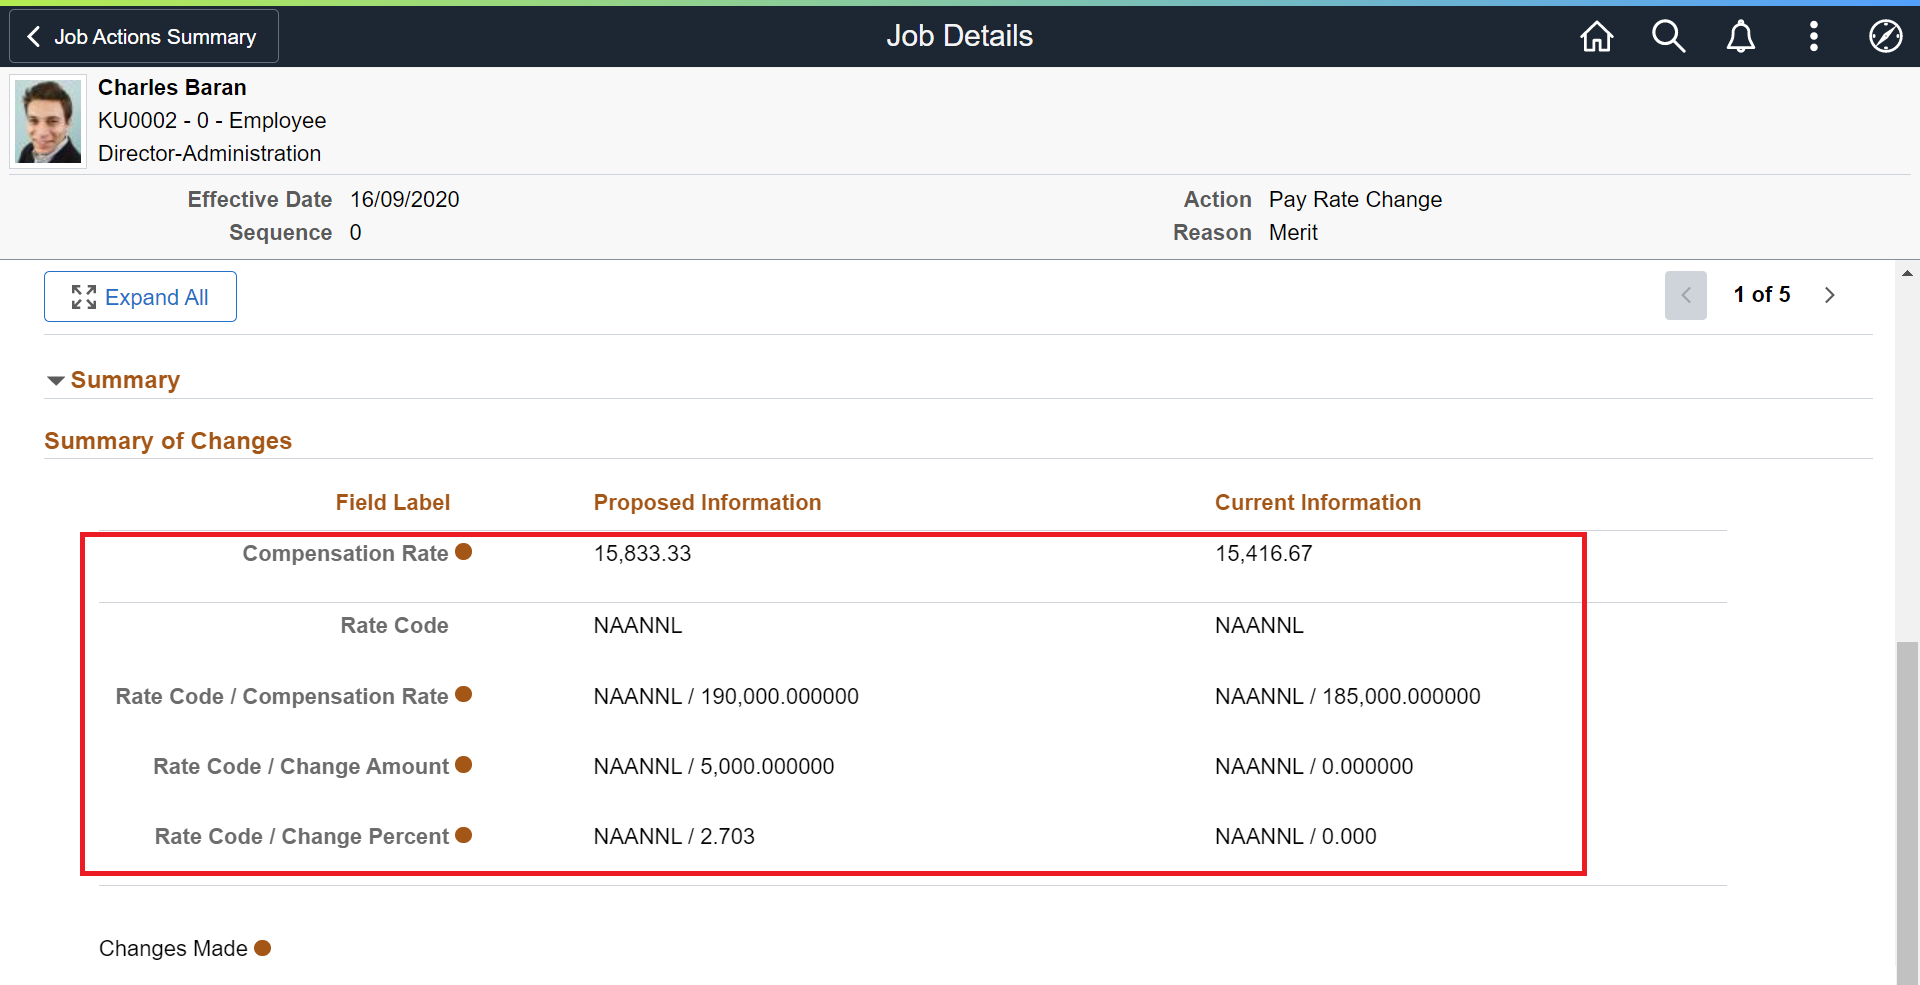Image resolution: width=1920 pixels, height=985 pixels.
Task: Open the NavBar compass icon
Action: tap(1885, 37)
